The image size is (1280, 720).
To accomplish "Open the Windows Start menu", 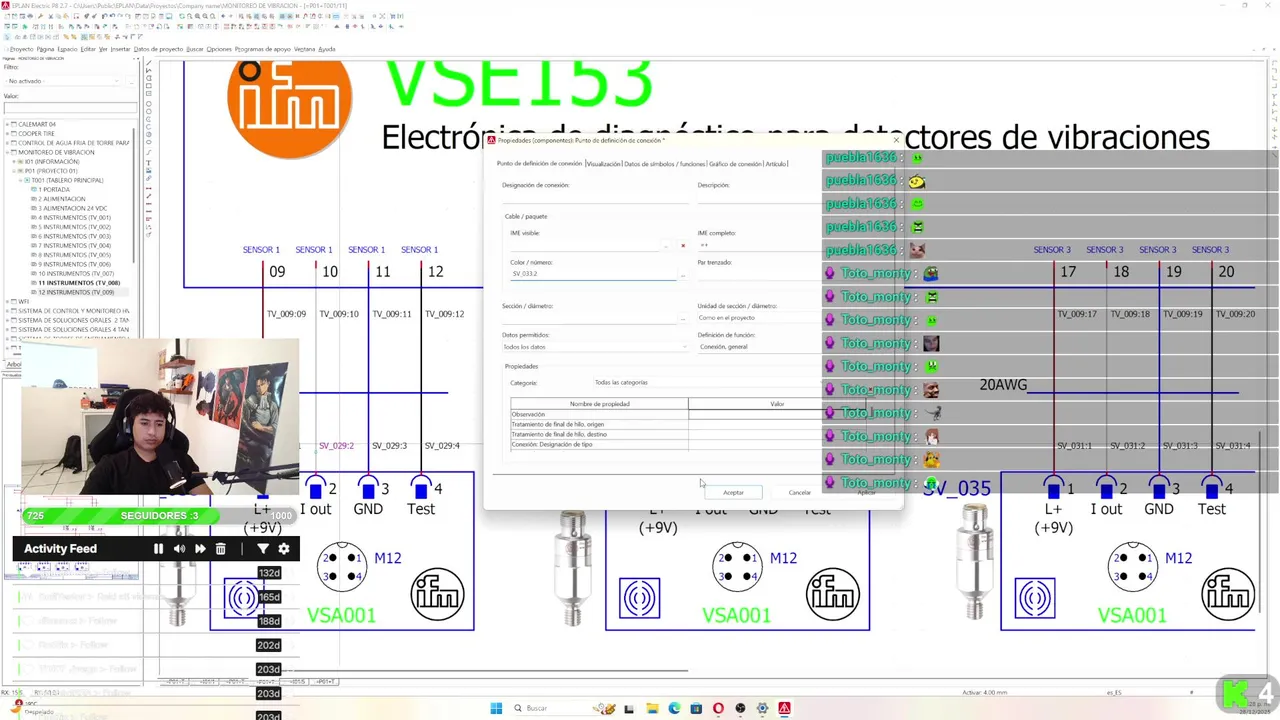I will click(496, 708).
